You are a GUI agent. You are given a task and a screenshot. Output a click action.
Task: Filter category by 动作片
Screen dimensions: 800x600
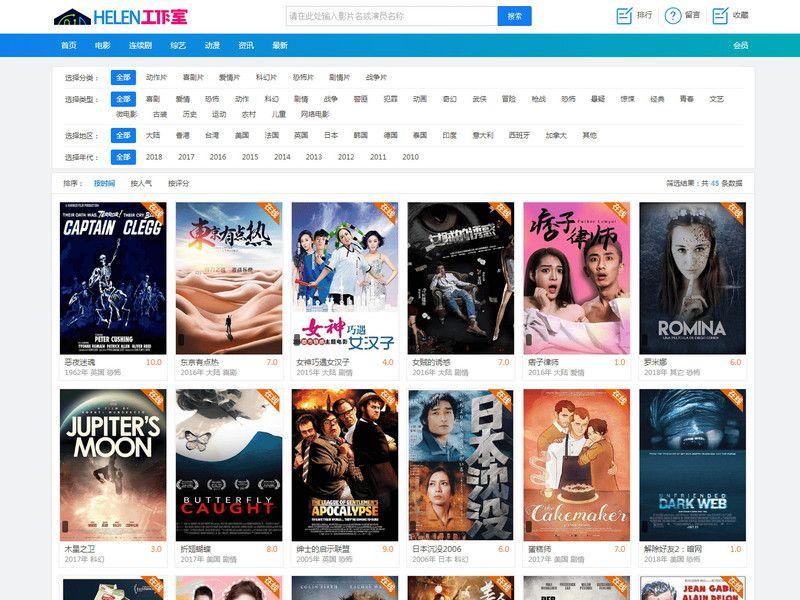[x=156, y=78]
